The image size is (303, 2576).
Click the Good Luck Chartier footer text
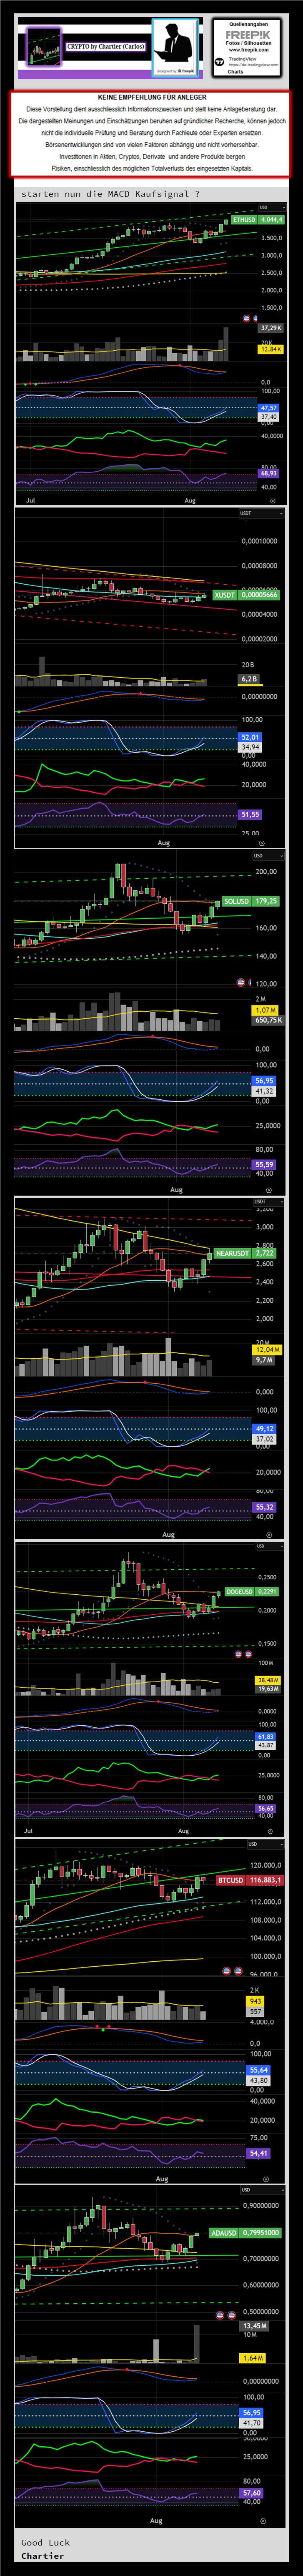click(45, 2549)
